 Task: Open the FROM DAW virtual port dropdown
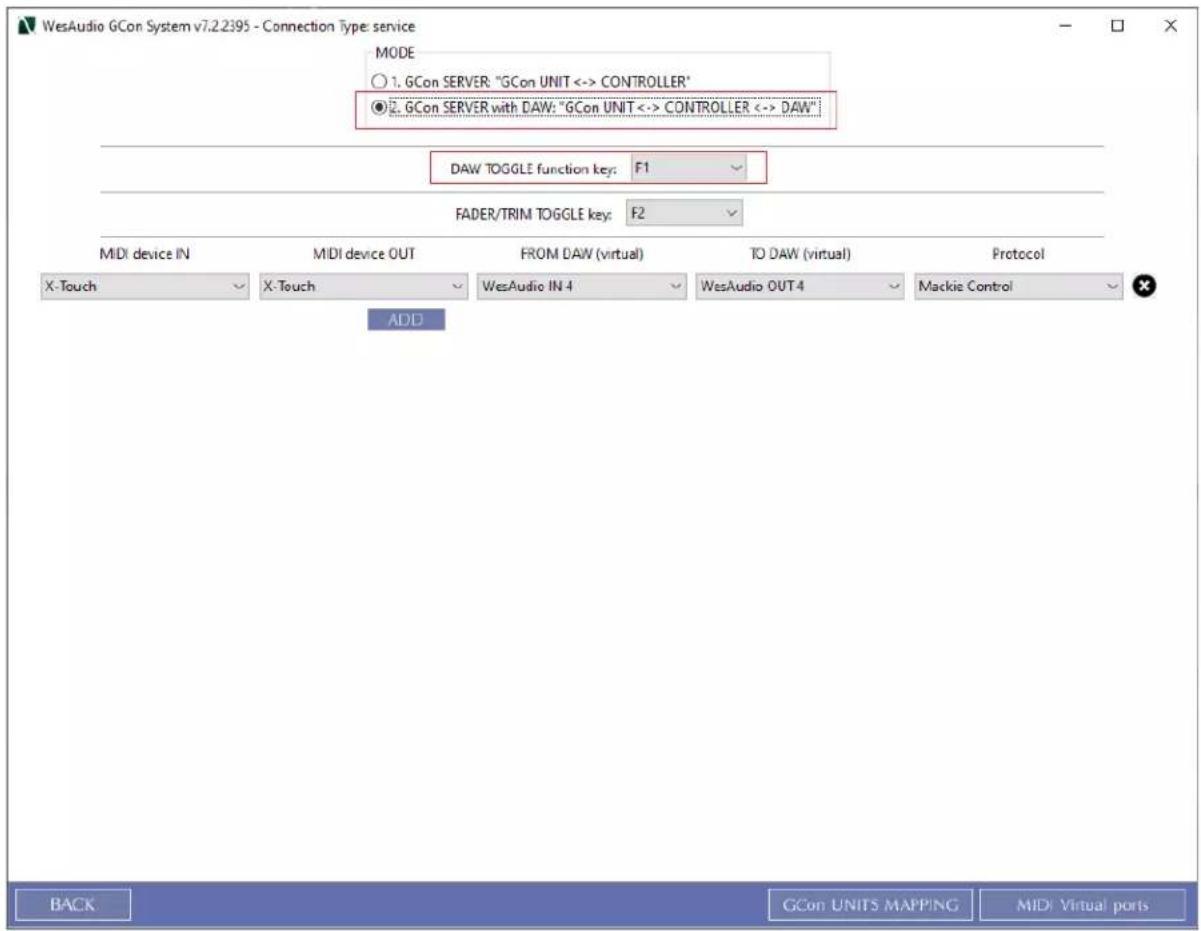580,287
